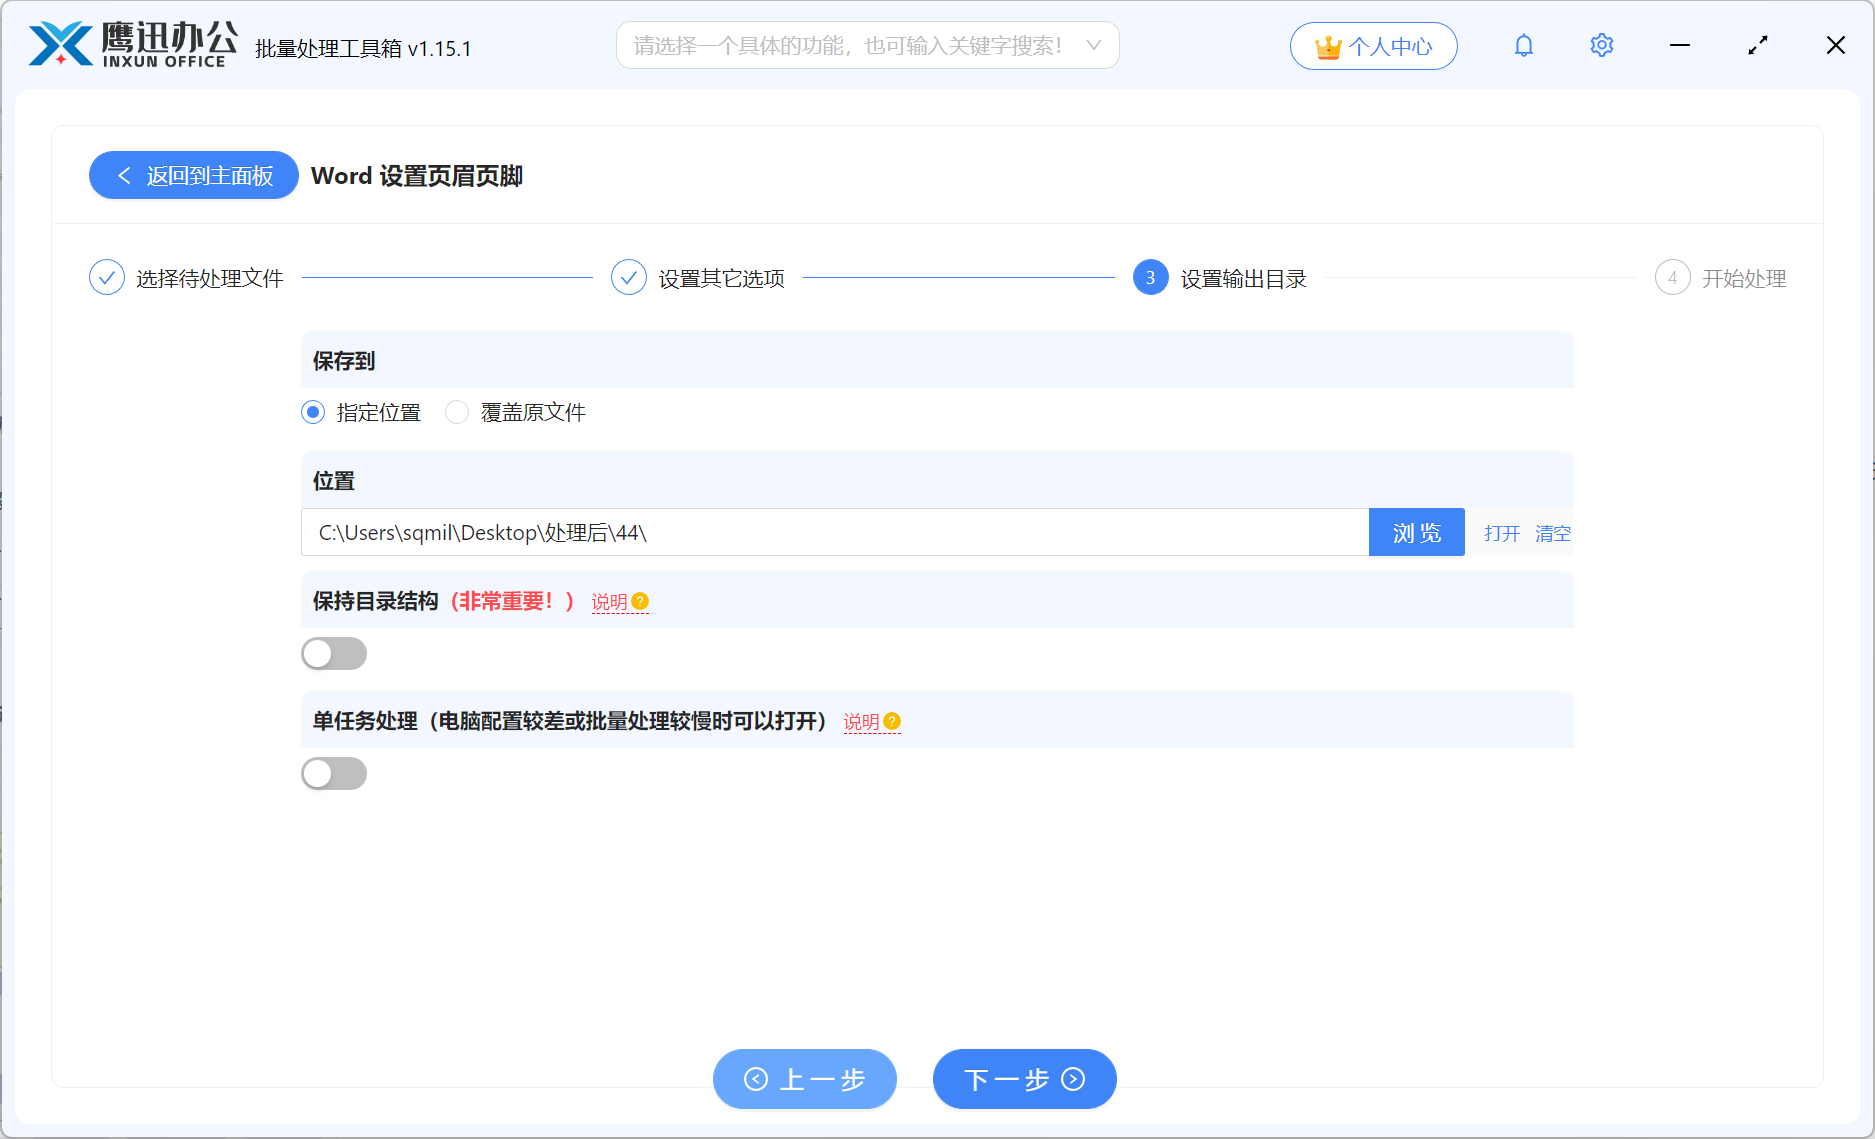Click the checkmark of step 设置其它选项
This screenshot has height=1139, width=1875.
tap(629, 278)
